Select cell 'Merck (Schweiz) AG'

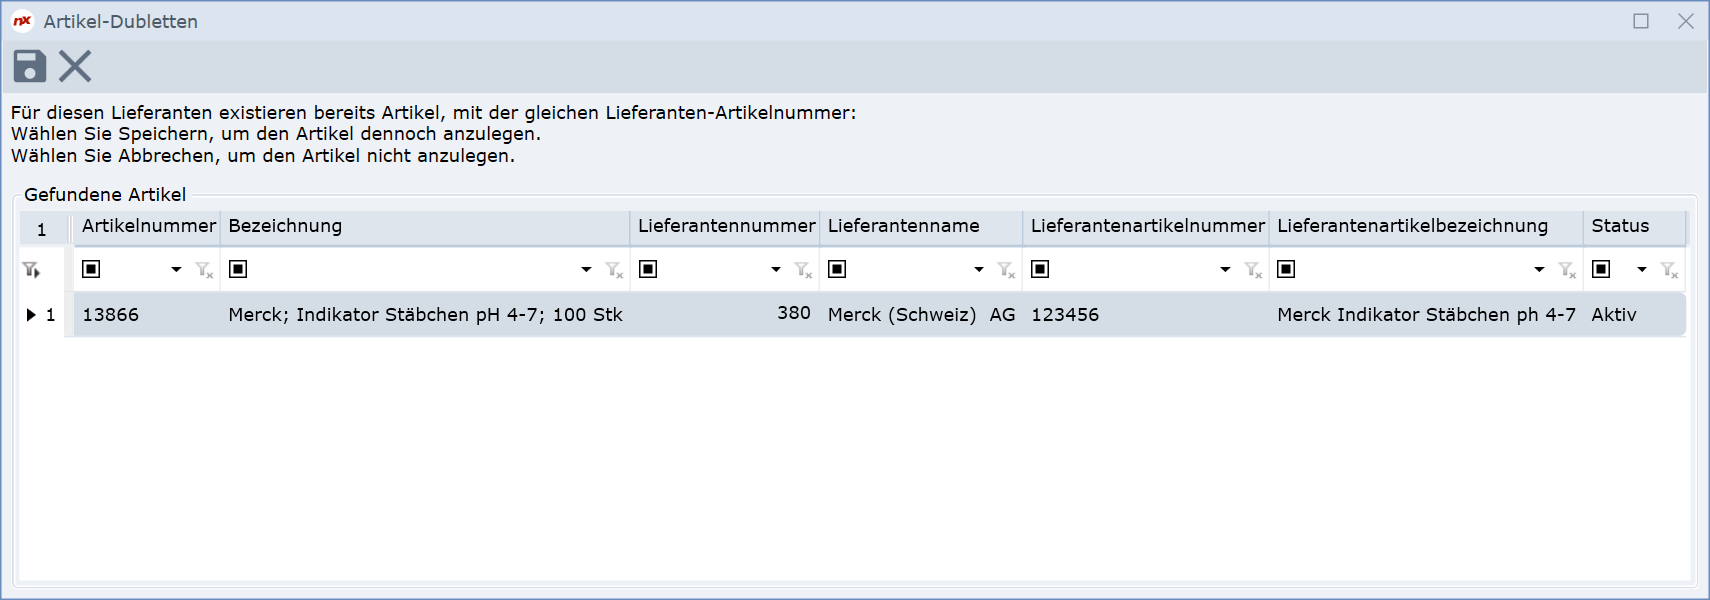click(921, 315)
